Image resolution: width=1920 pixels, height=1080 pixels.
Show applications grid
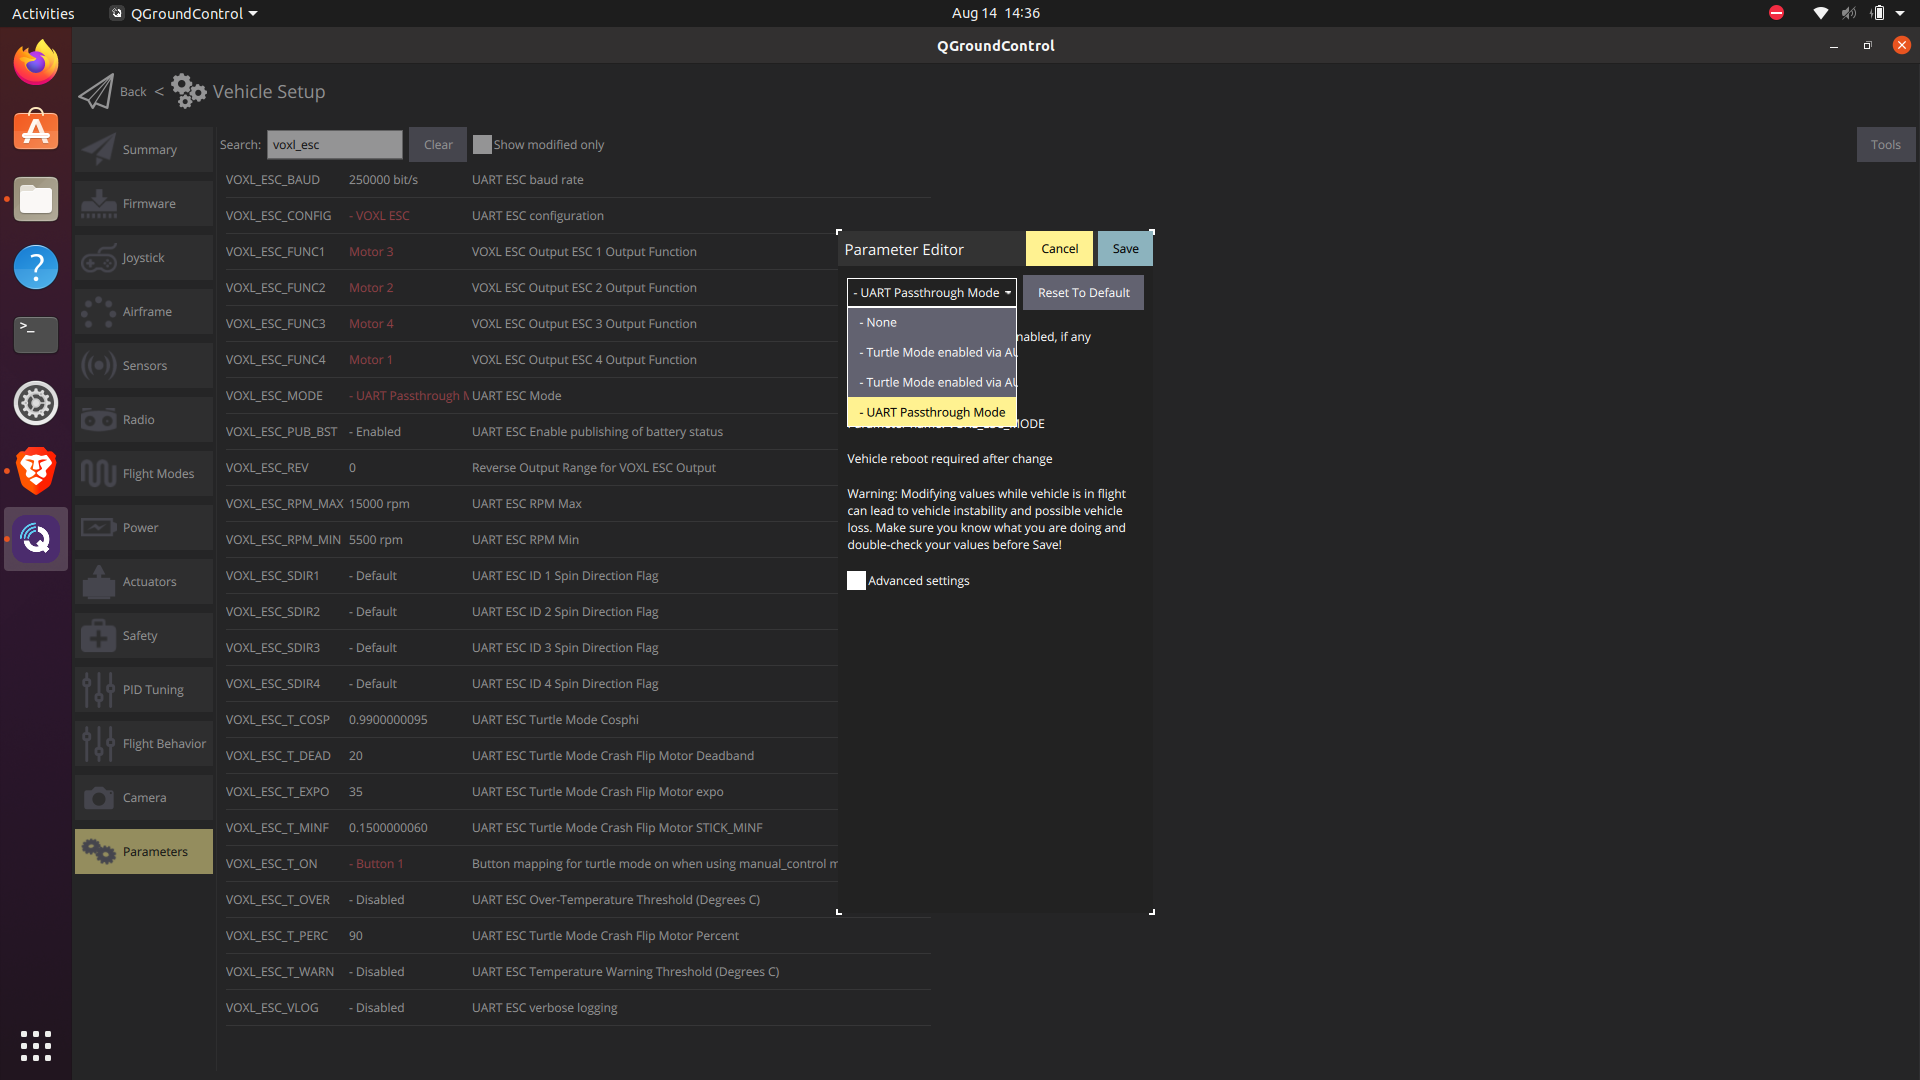click(36, 1045)
